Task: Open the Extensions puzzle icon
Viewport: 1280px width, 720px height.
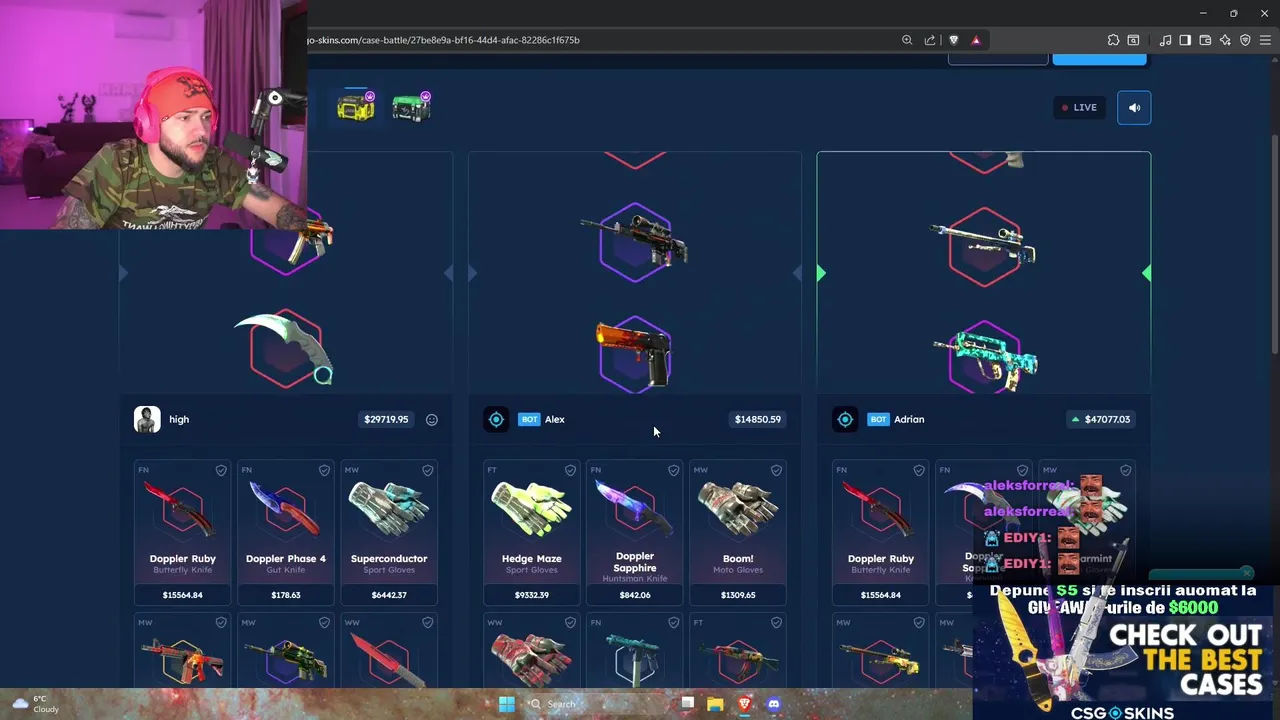Action: (1113, 40)
